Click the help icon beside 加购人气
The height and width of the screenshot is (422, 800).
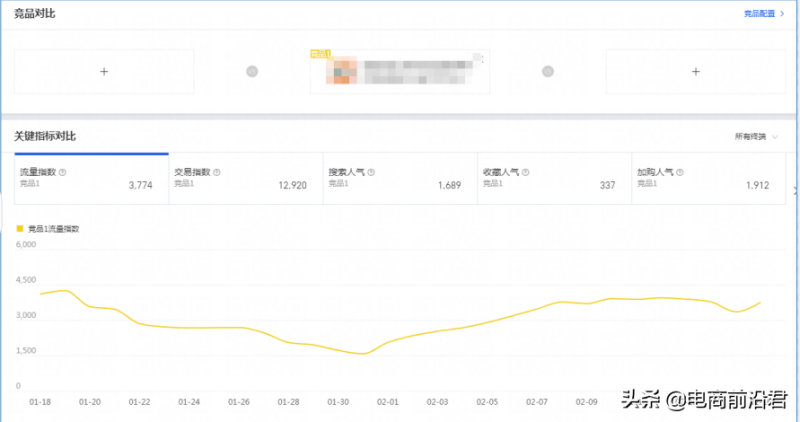click(680, 172)
